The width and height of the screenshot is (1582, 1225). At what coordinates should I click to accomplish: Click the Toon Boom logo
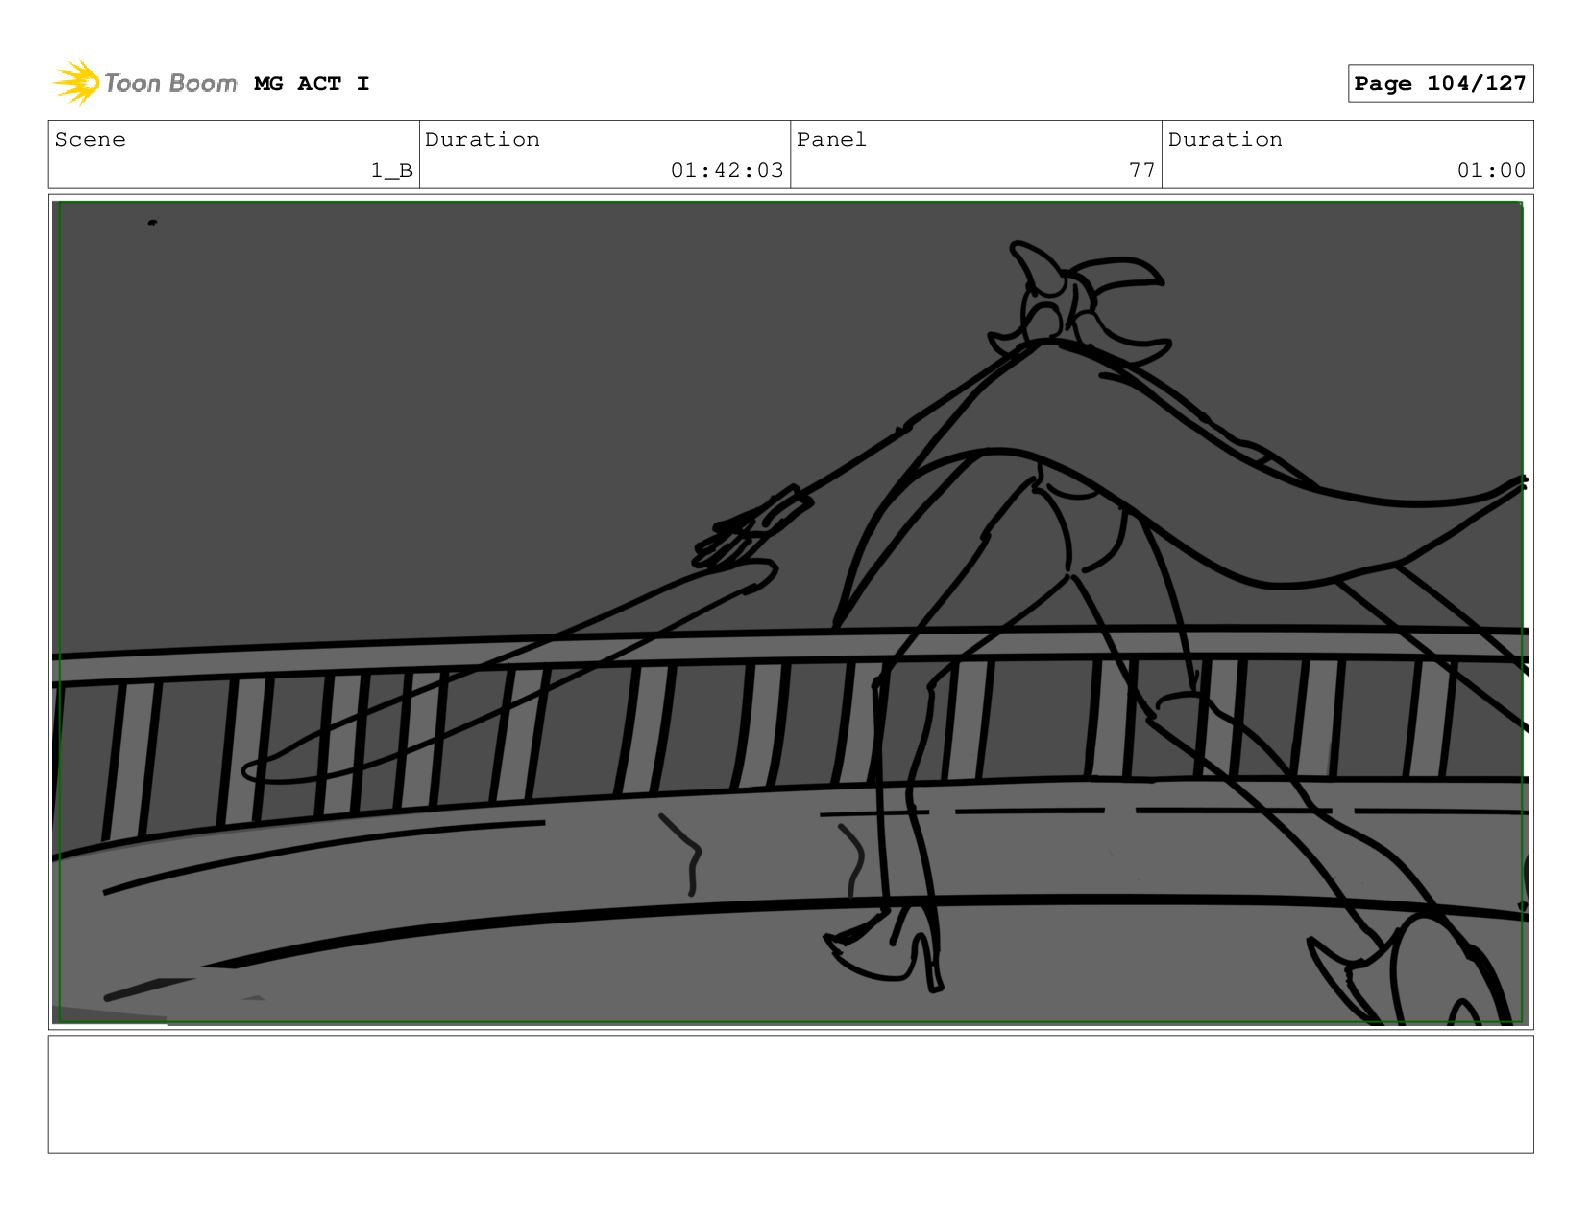[x=144, y=83]
